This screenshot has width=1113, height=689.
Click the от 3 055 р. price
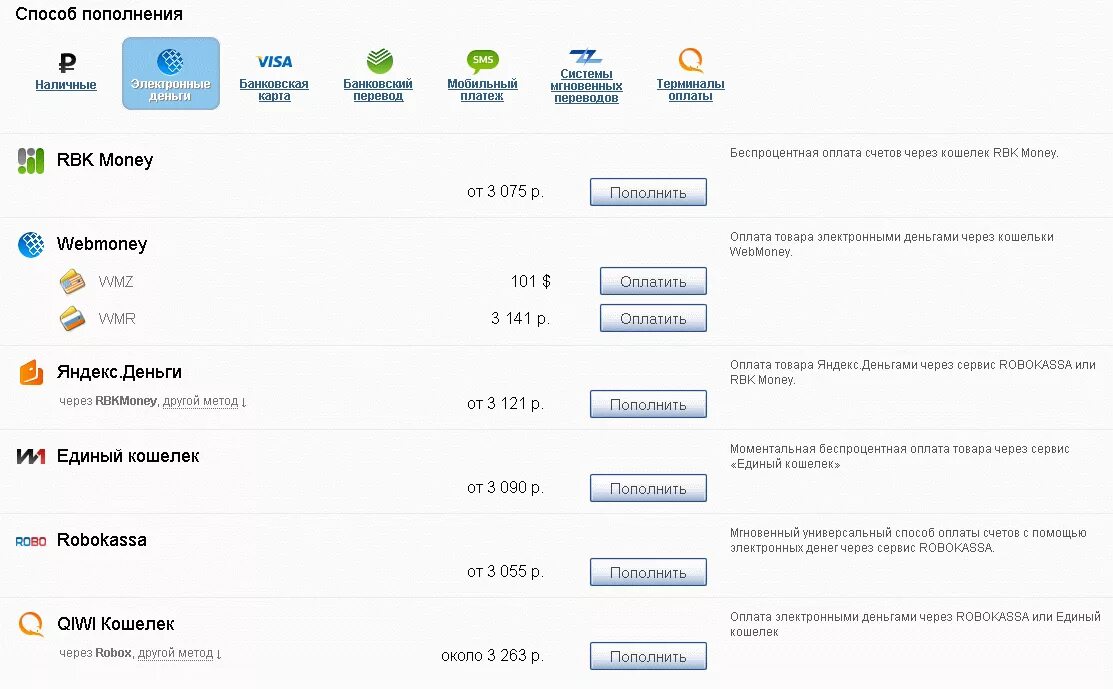pyautogui.click(x=505, y=571)
